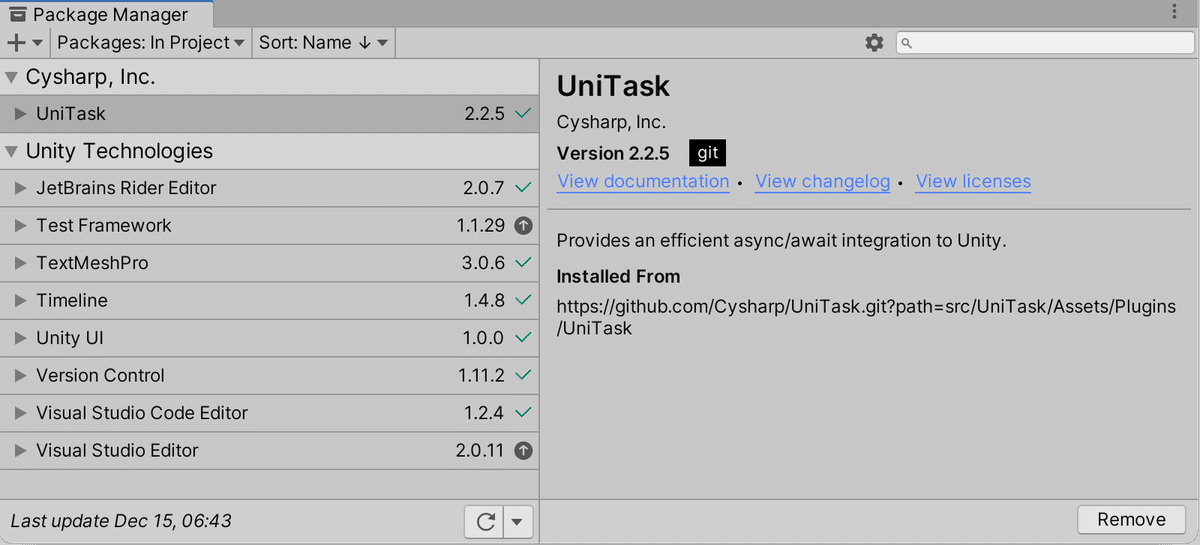This screenshot has width=1200, height=545.
Task: Select the Package Manager tab
Action: [x=98, y=15]
